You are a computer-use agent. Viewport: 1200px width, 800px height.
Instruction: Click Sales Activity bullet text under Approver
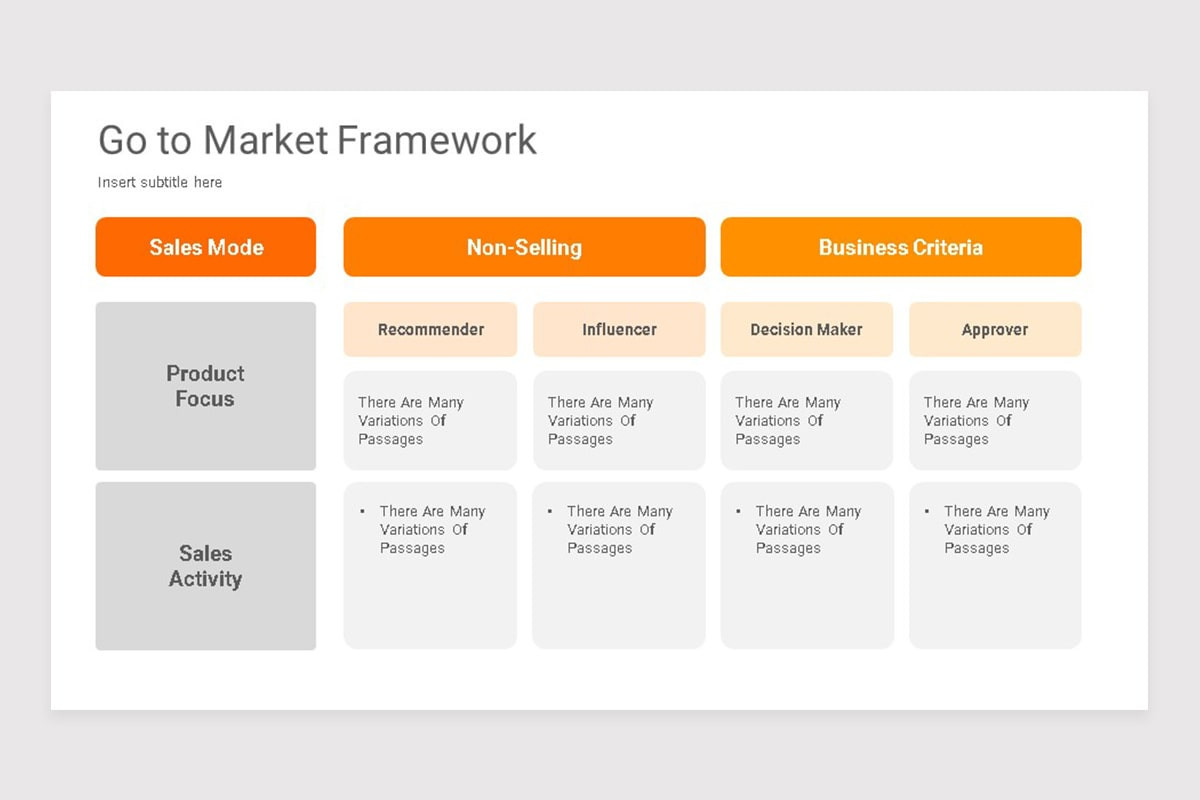pos(997,530)
